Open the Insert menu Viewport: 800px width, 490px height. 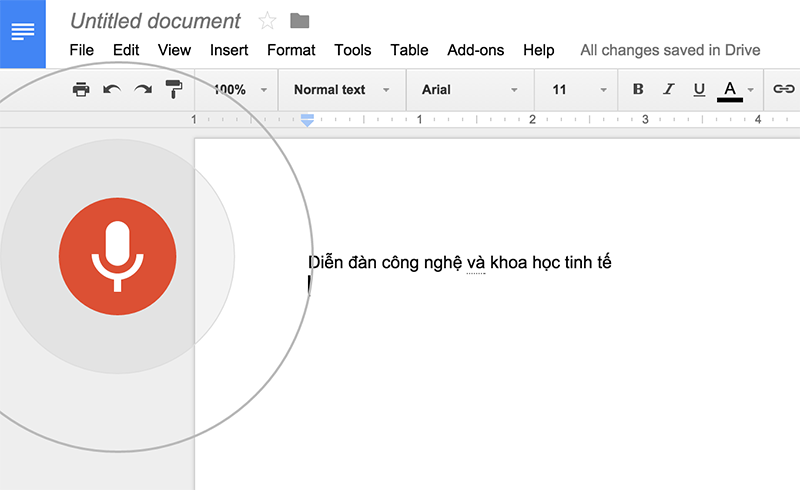[229, 50]
